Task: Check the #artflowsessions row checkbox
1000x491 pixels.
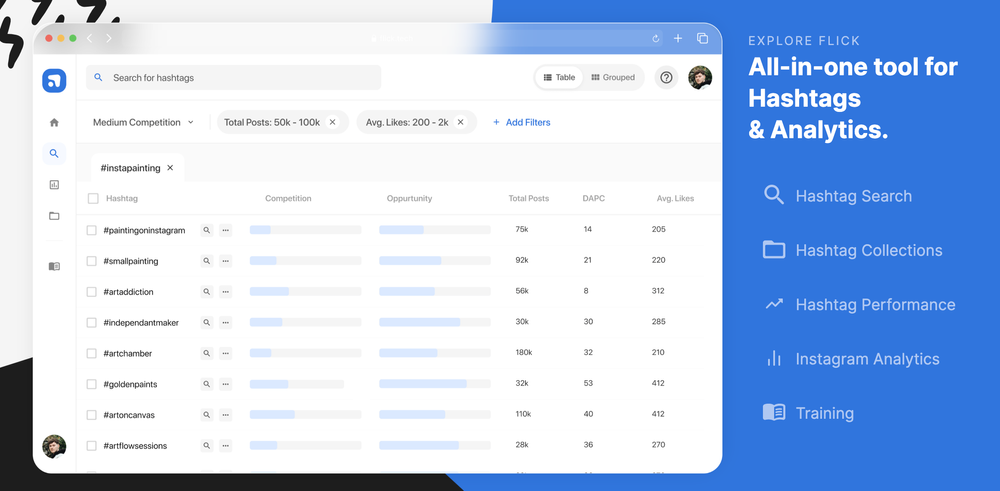Action: (91, 446)
